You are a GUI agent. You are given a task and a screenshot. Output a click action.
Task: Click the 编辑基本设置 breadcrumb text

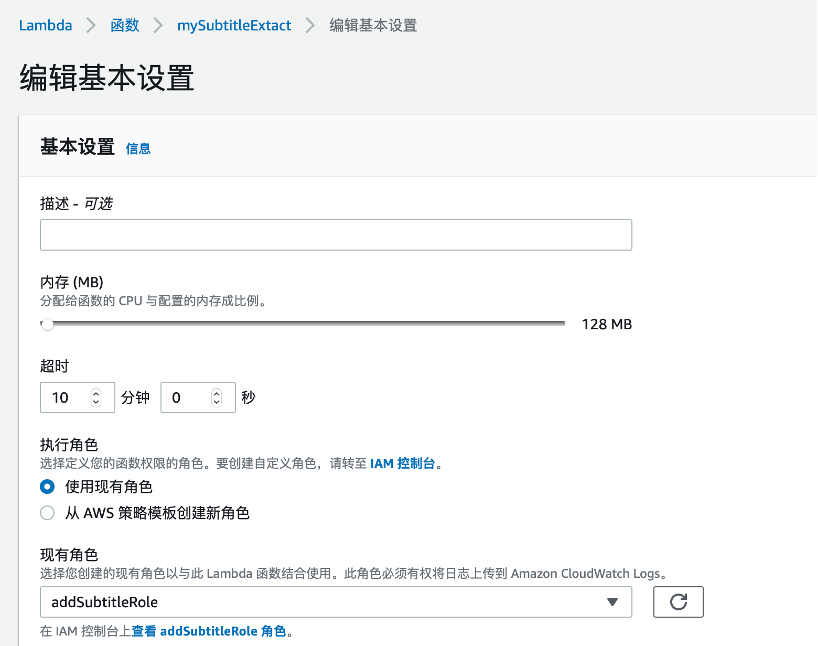pyautogui.click(x=373, y=25)
